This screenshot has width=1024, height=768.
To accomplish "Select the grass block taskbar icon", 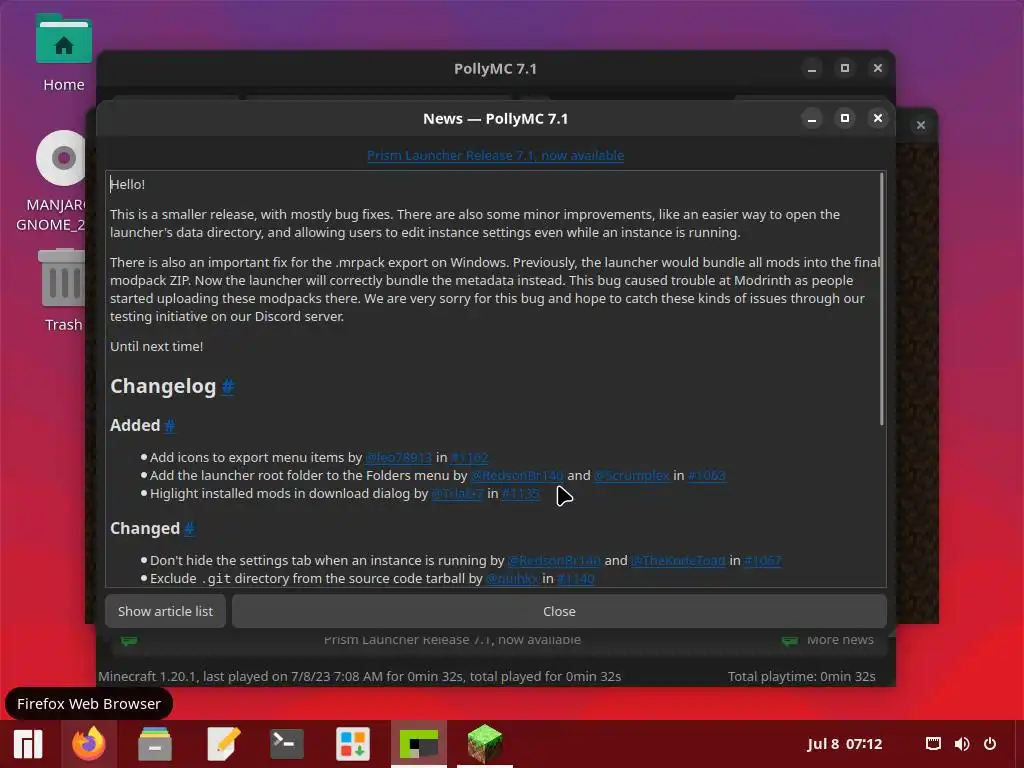I will point(485,744).
